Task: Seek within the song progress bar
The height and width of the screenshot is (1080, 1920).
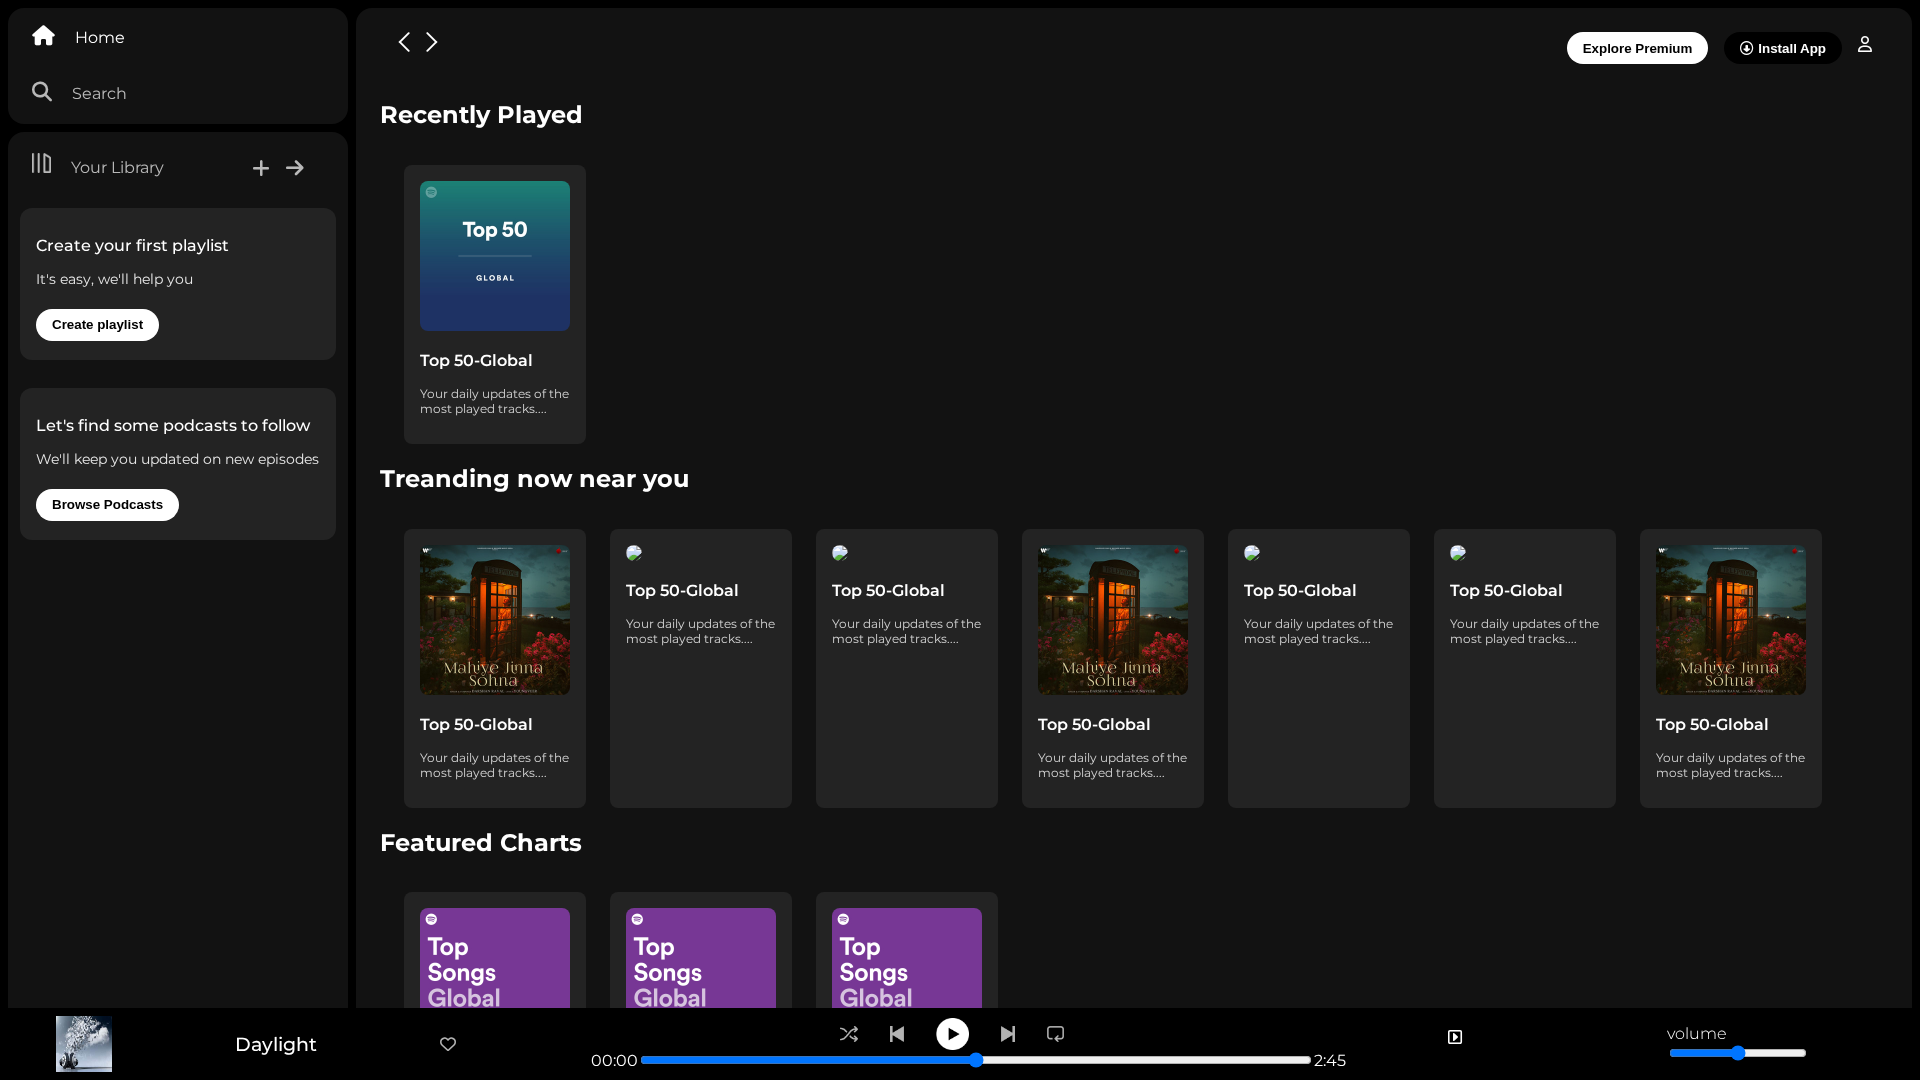Action: [x=976, y=1060]
